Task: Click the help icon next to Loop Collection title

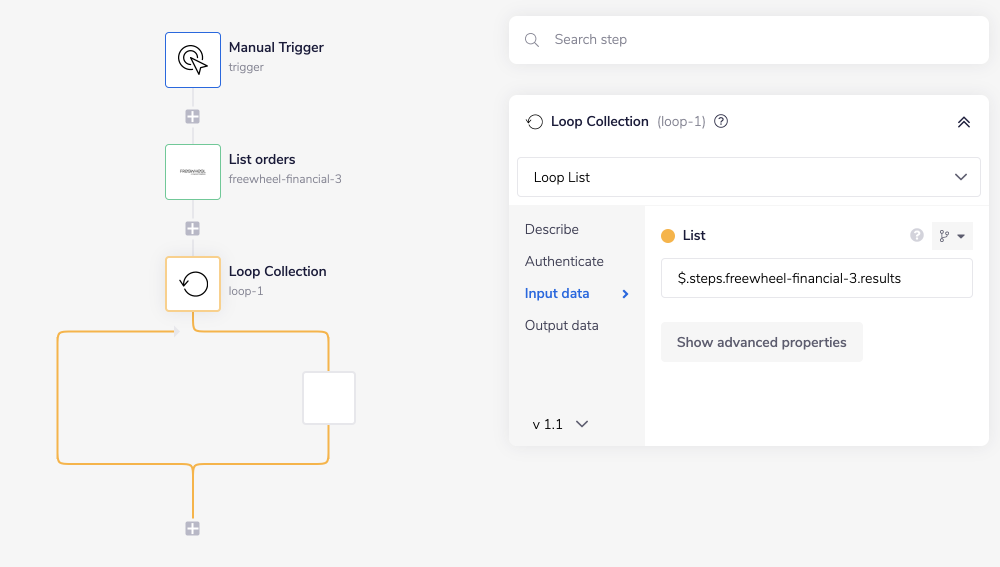Action: point(721,122)
